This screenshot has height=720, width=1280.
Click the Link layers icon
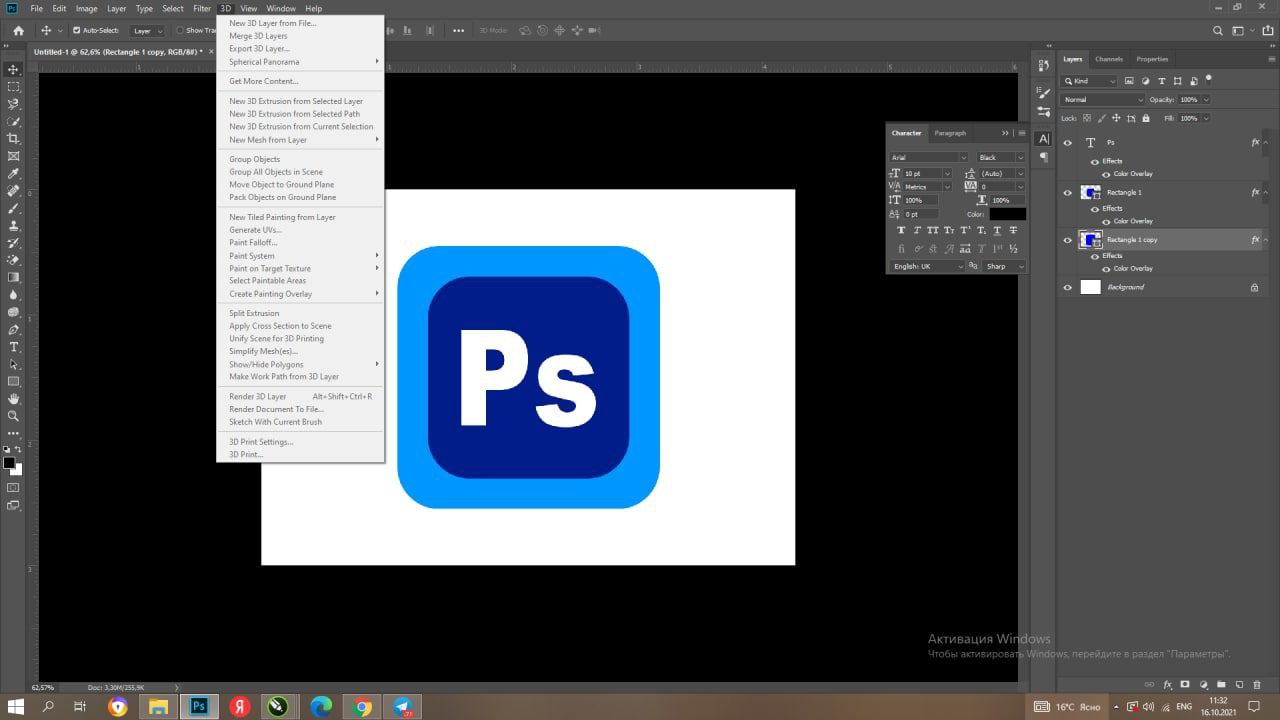1149,685
